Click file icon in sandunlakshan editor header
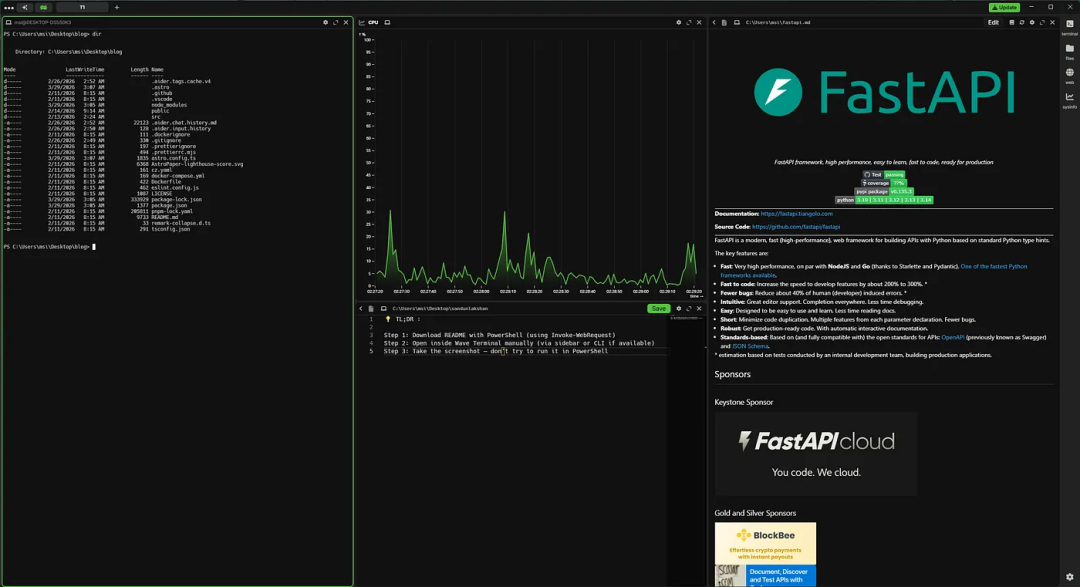The width and height of the screenshot is (1080, 587). tap(371, 309)
